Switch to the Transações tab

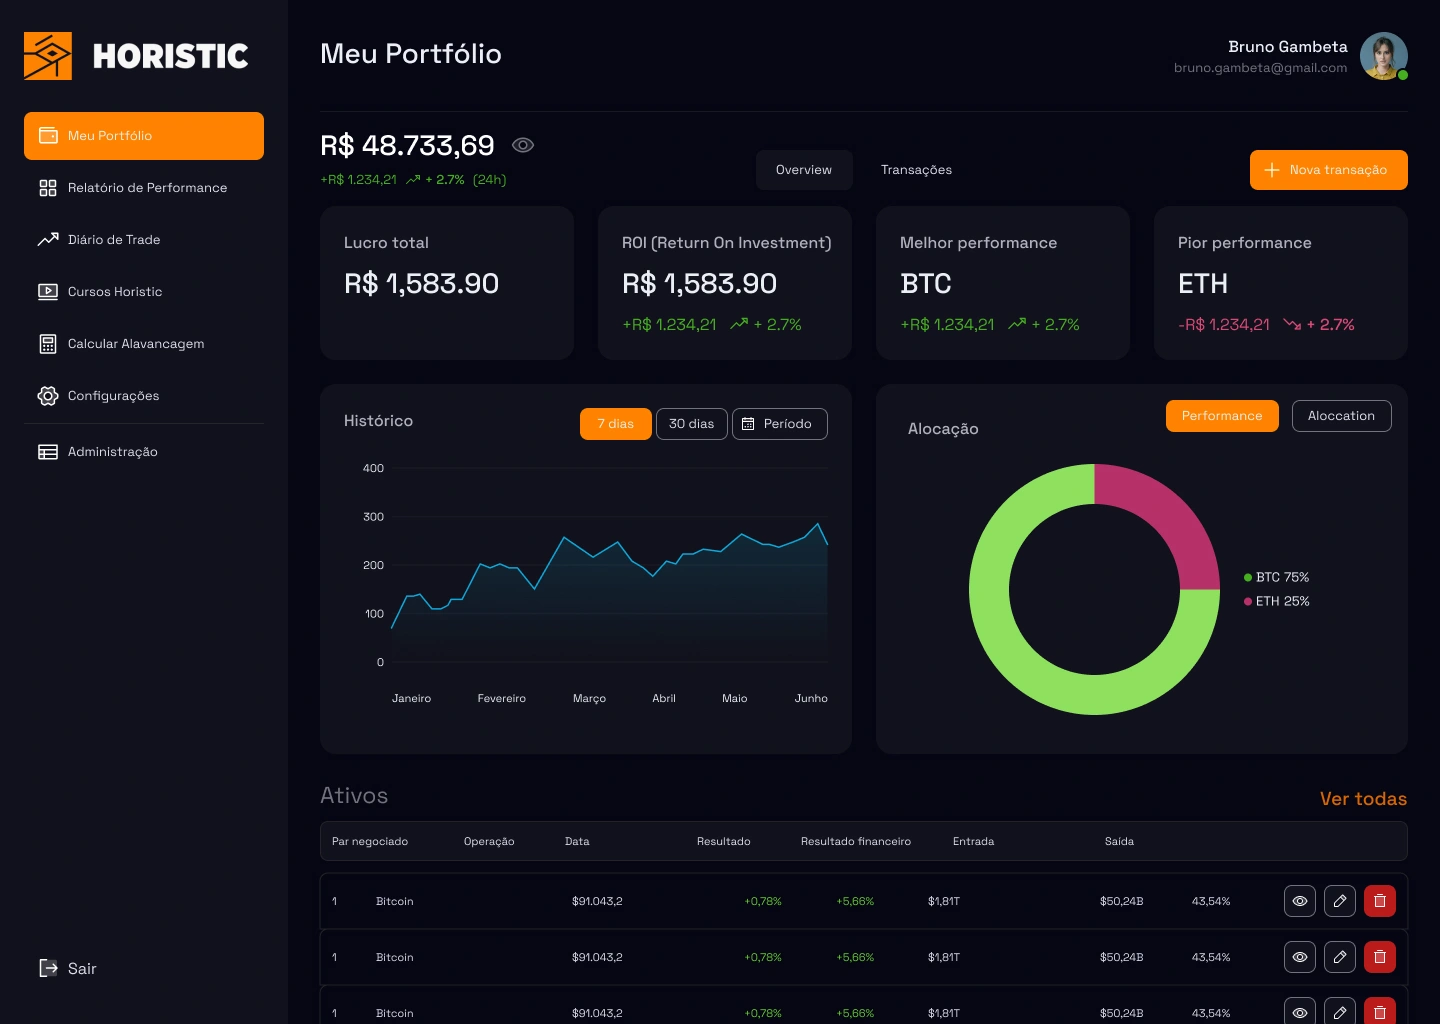916,170
